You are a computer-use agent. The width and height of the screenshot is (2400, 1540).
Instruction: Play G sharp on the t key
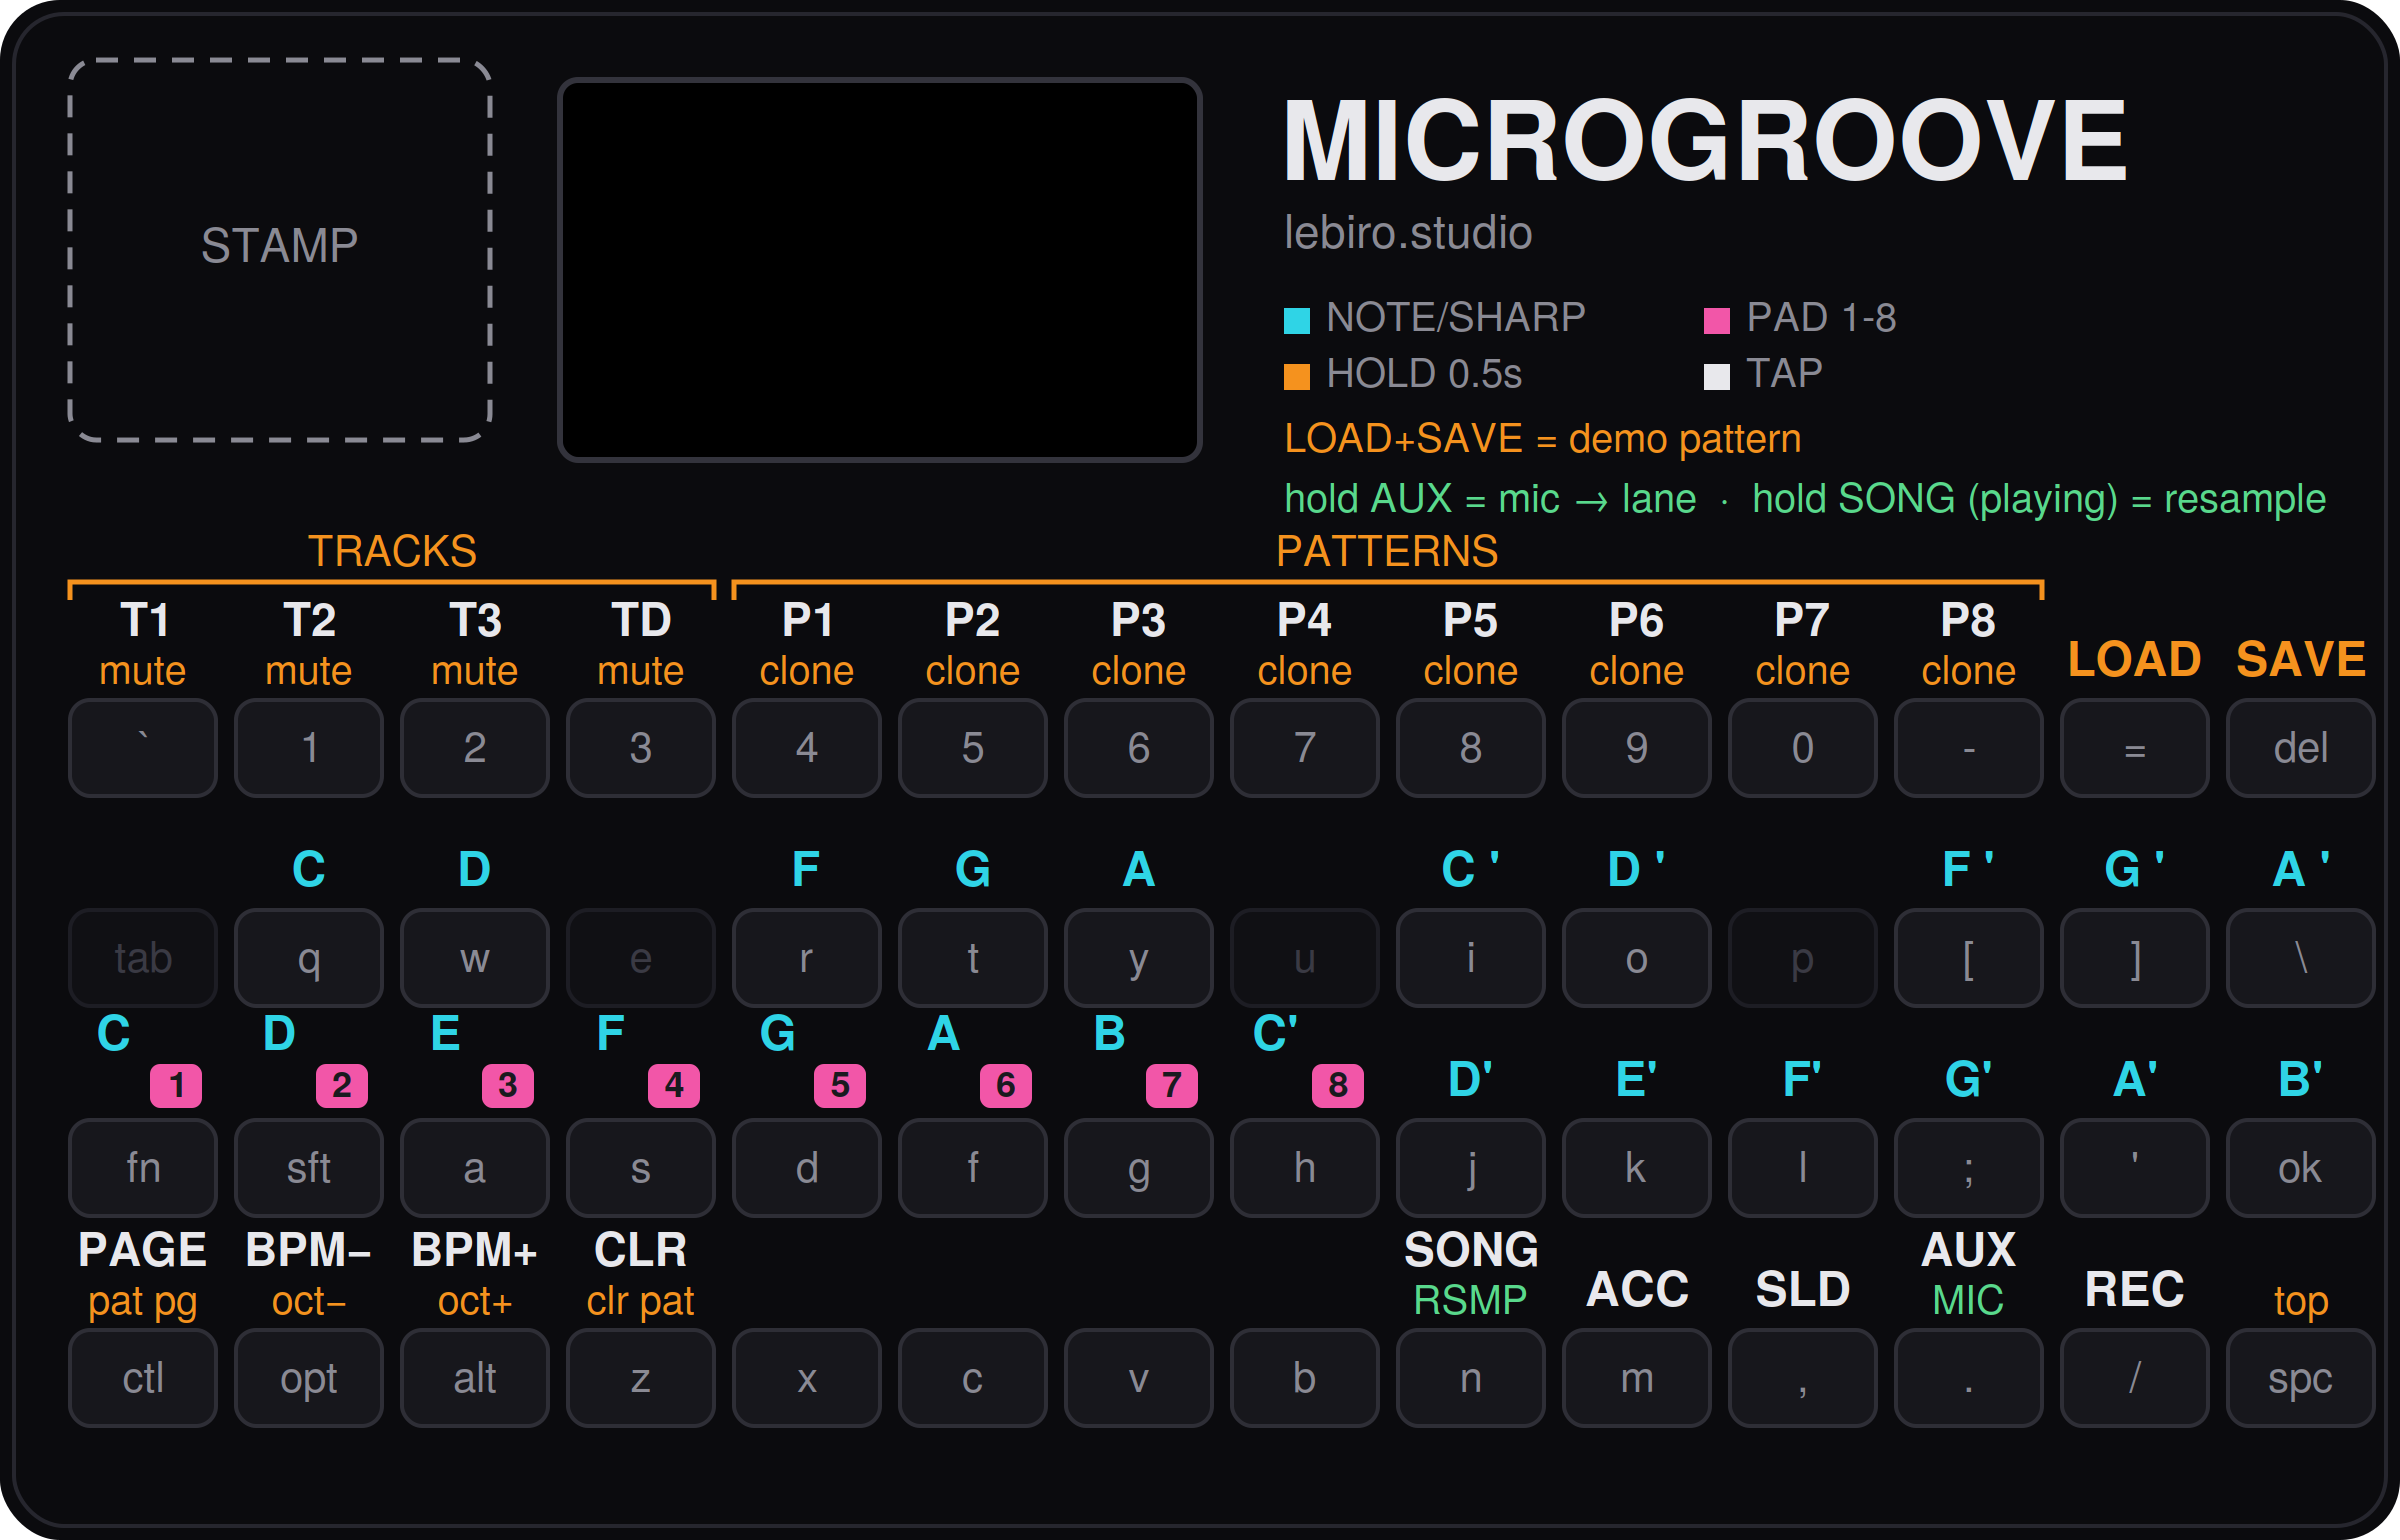(973, 958)
